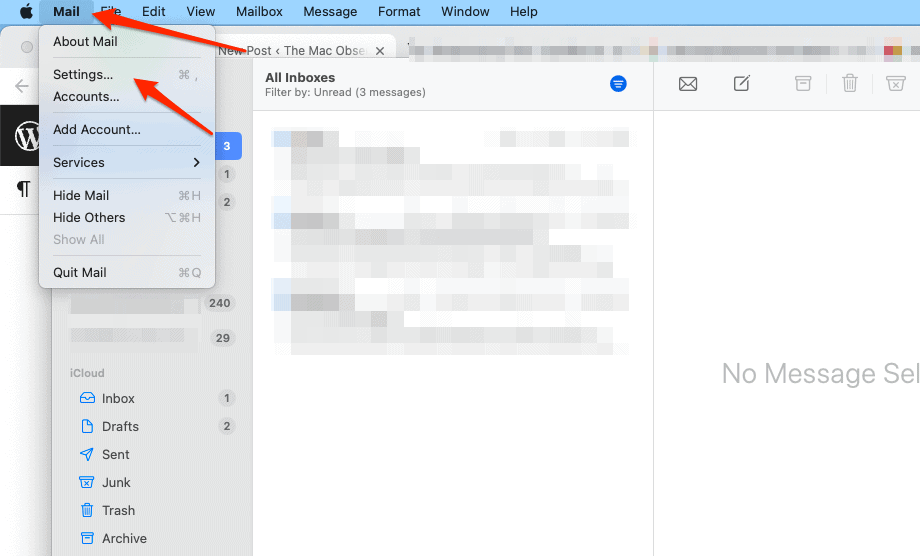Click the Get Mail envelope icon
This screenshot has height=556, width=920.
(x=688, y=84)
